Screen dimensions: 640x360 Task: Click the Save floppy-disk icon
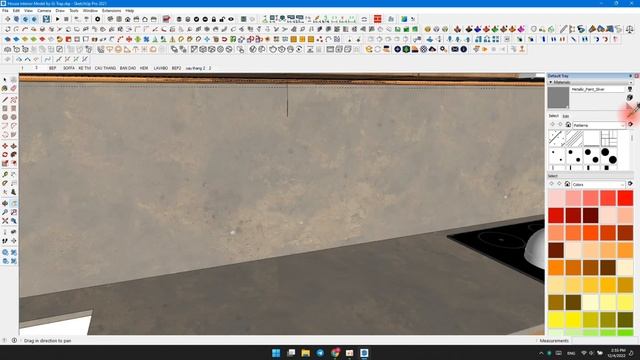click(46, 19)
